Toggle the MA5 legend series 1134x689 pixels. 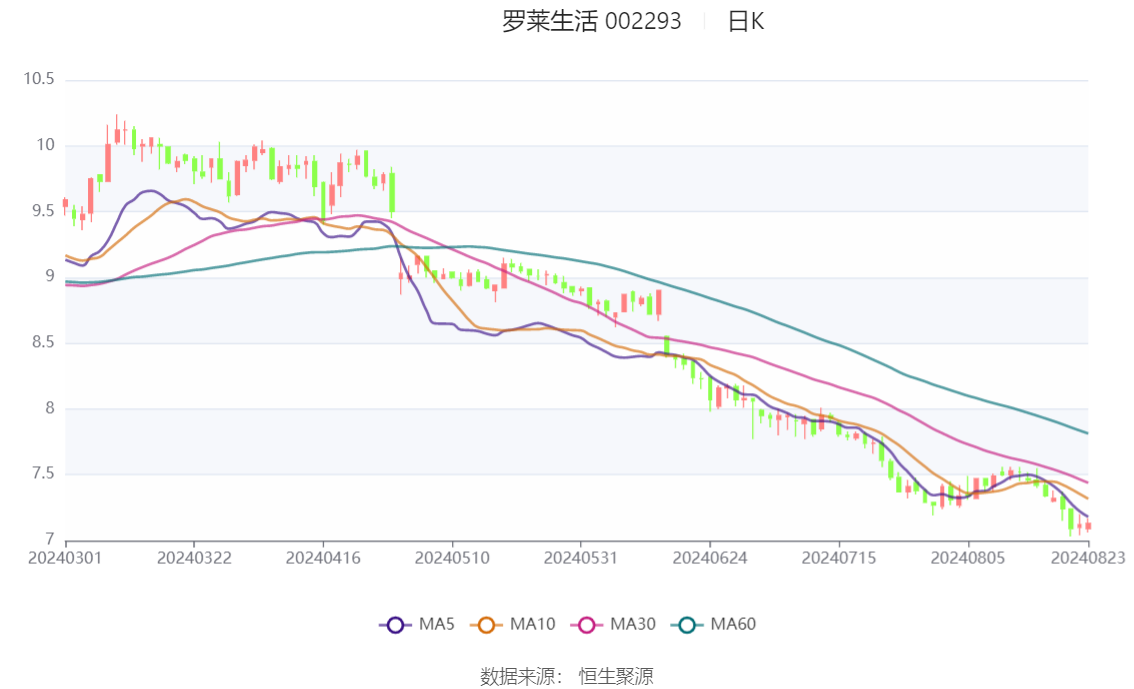coord(417,625)
